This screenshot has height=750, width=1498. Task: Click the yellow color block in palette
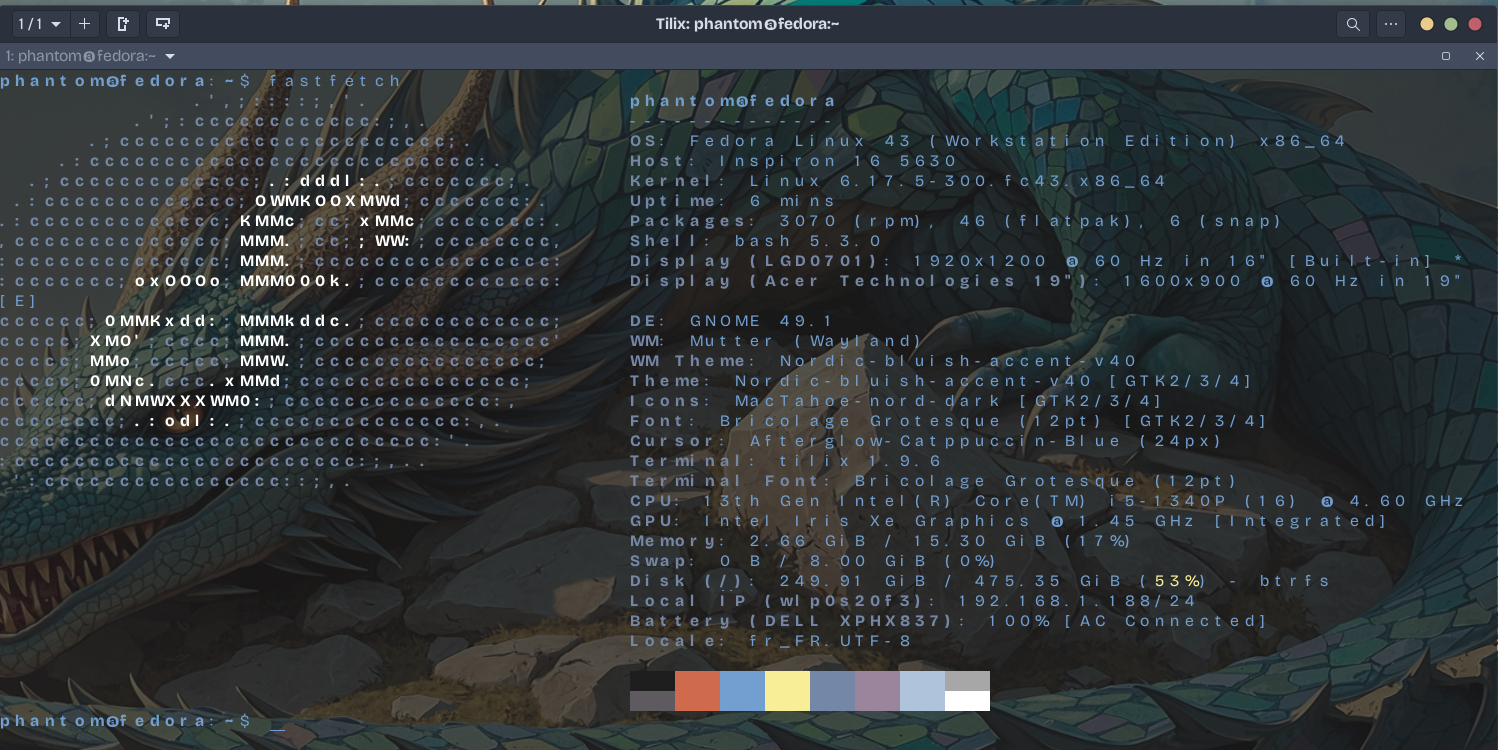(x=787, y=691)
